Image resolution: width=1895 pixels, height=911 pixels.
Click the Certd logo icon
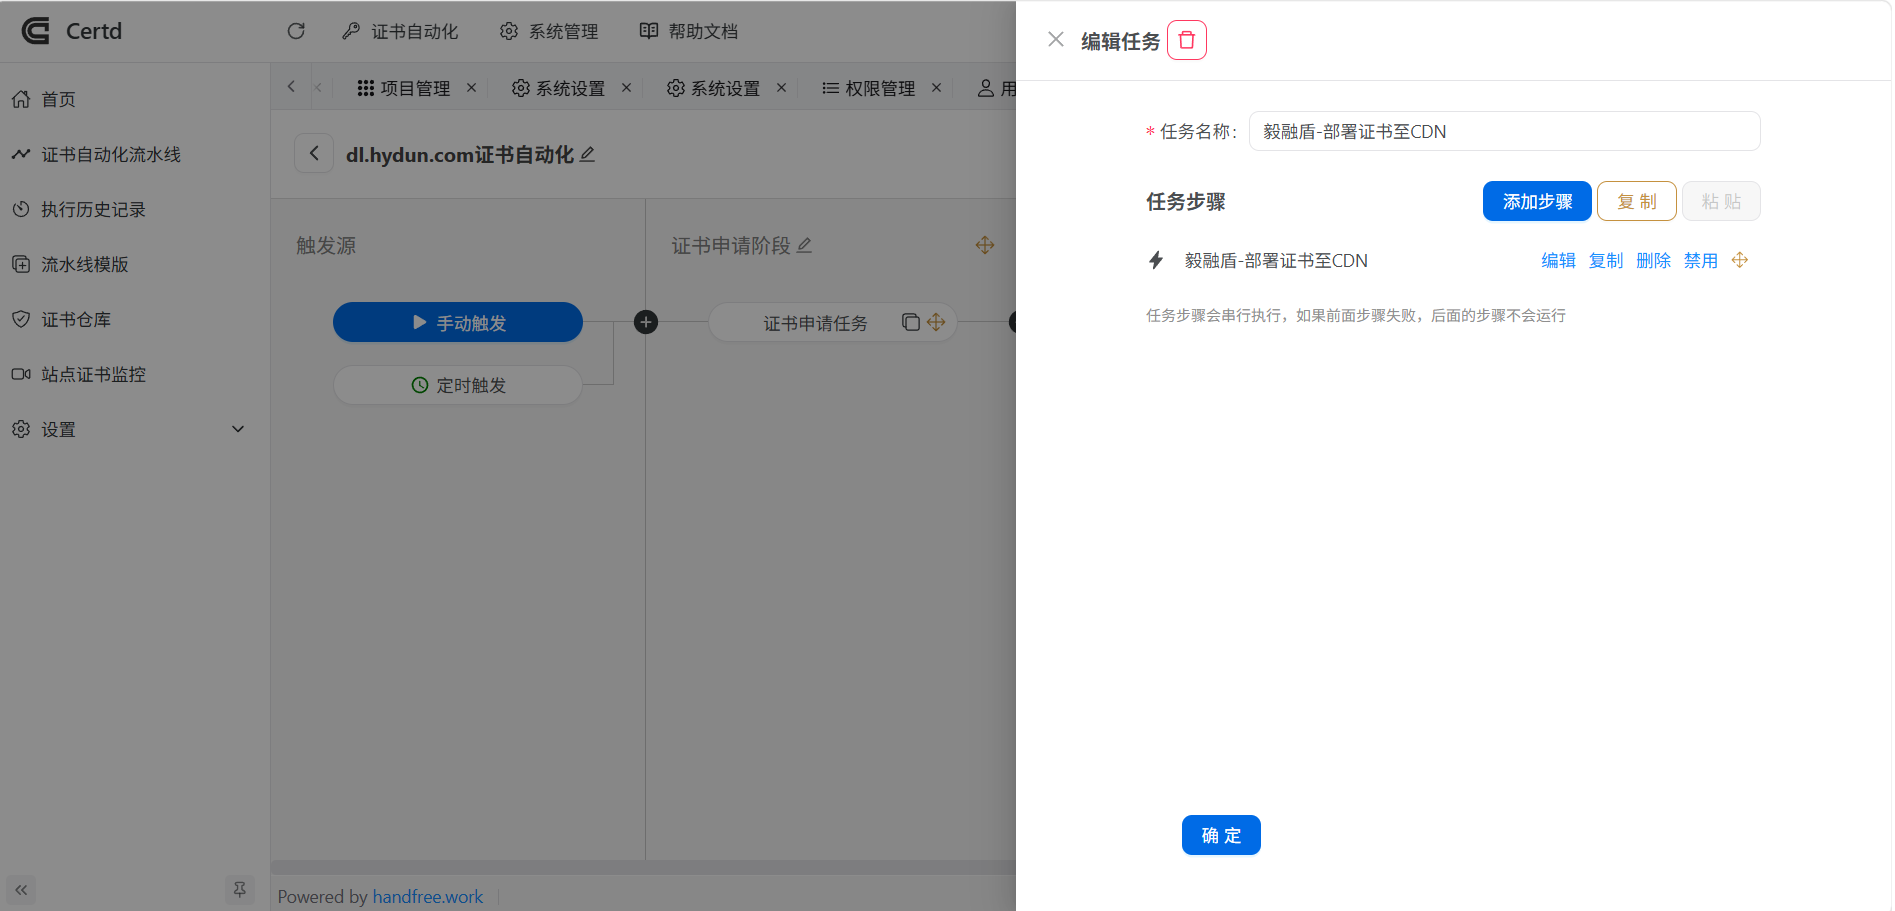[36, 31]
